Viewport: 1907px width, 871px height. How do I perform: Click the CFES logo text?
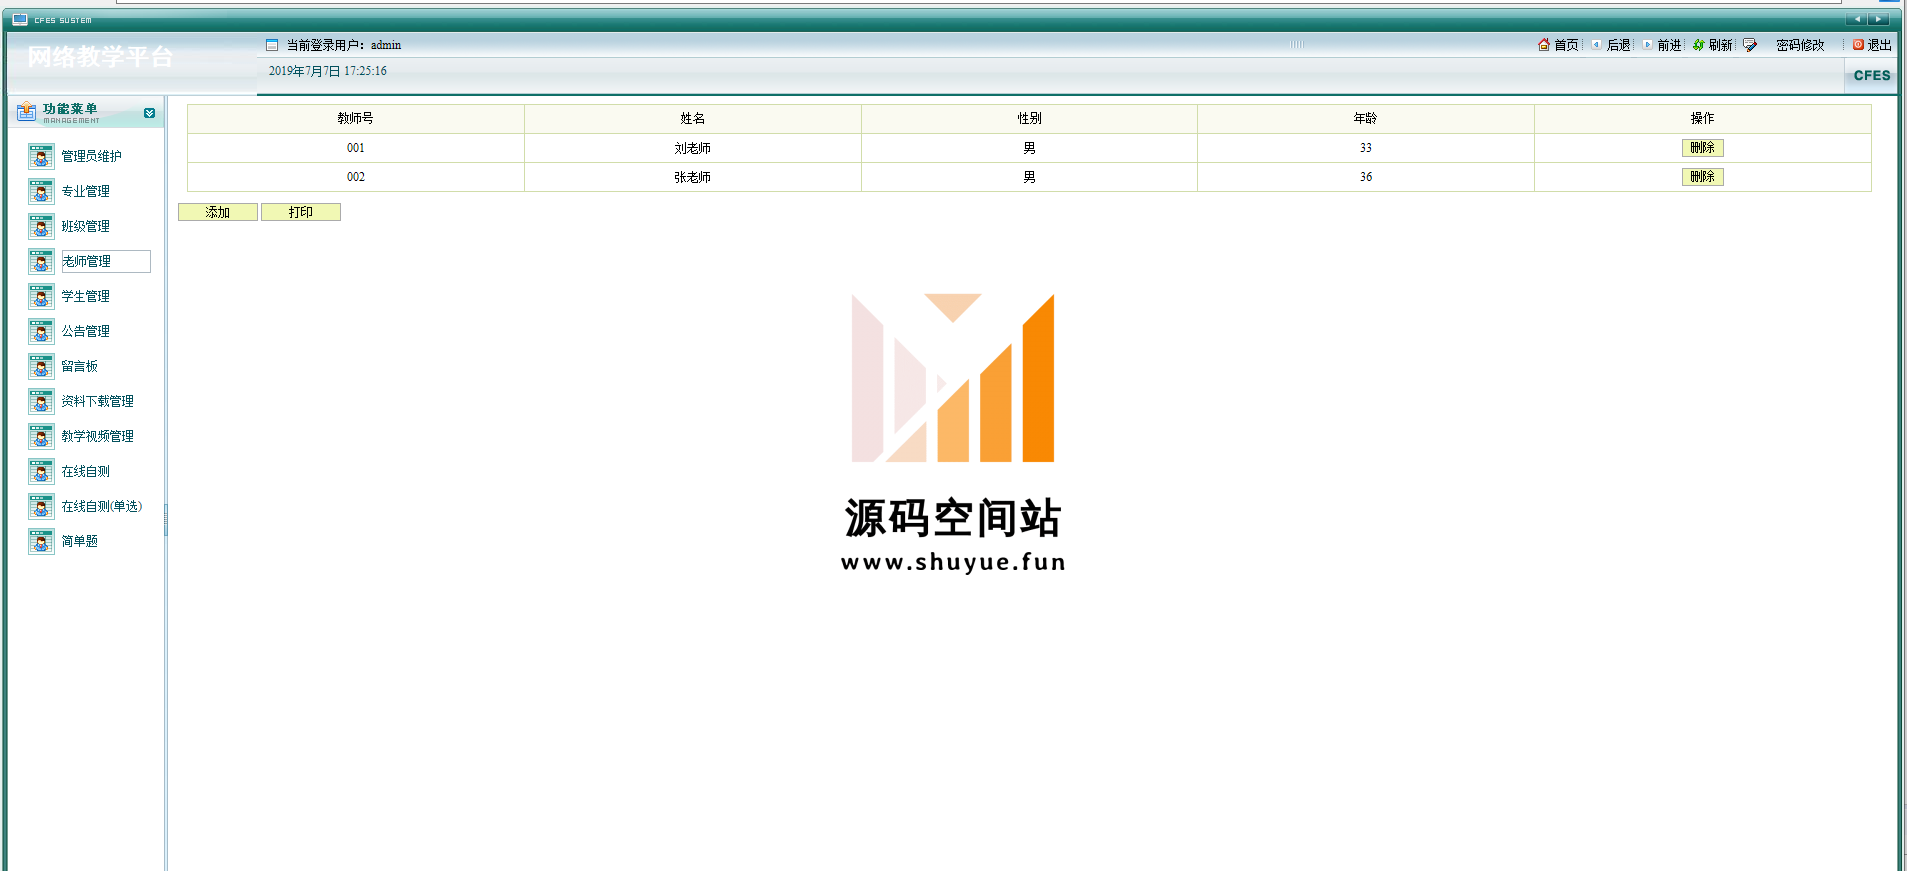1872,76
